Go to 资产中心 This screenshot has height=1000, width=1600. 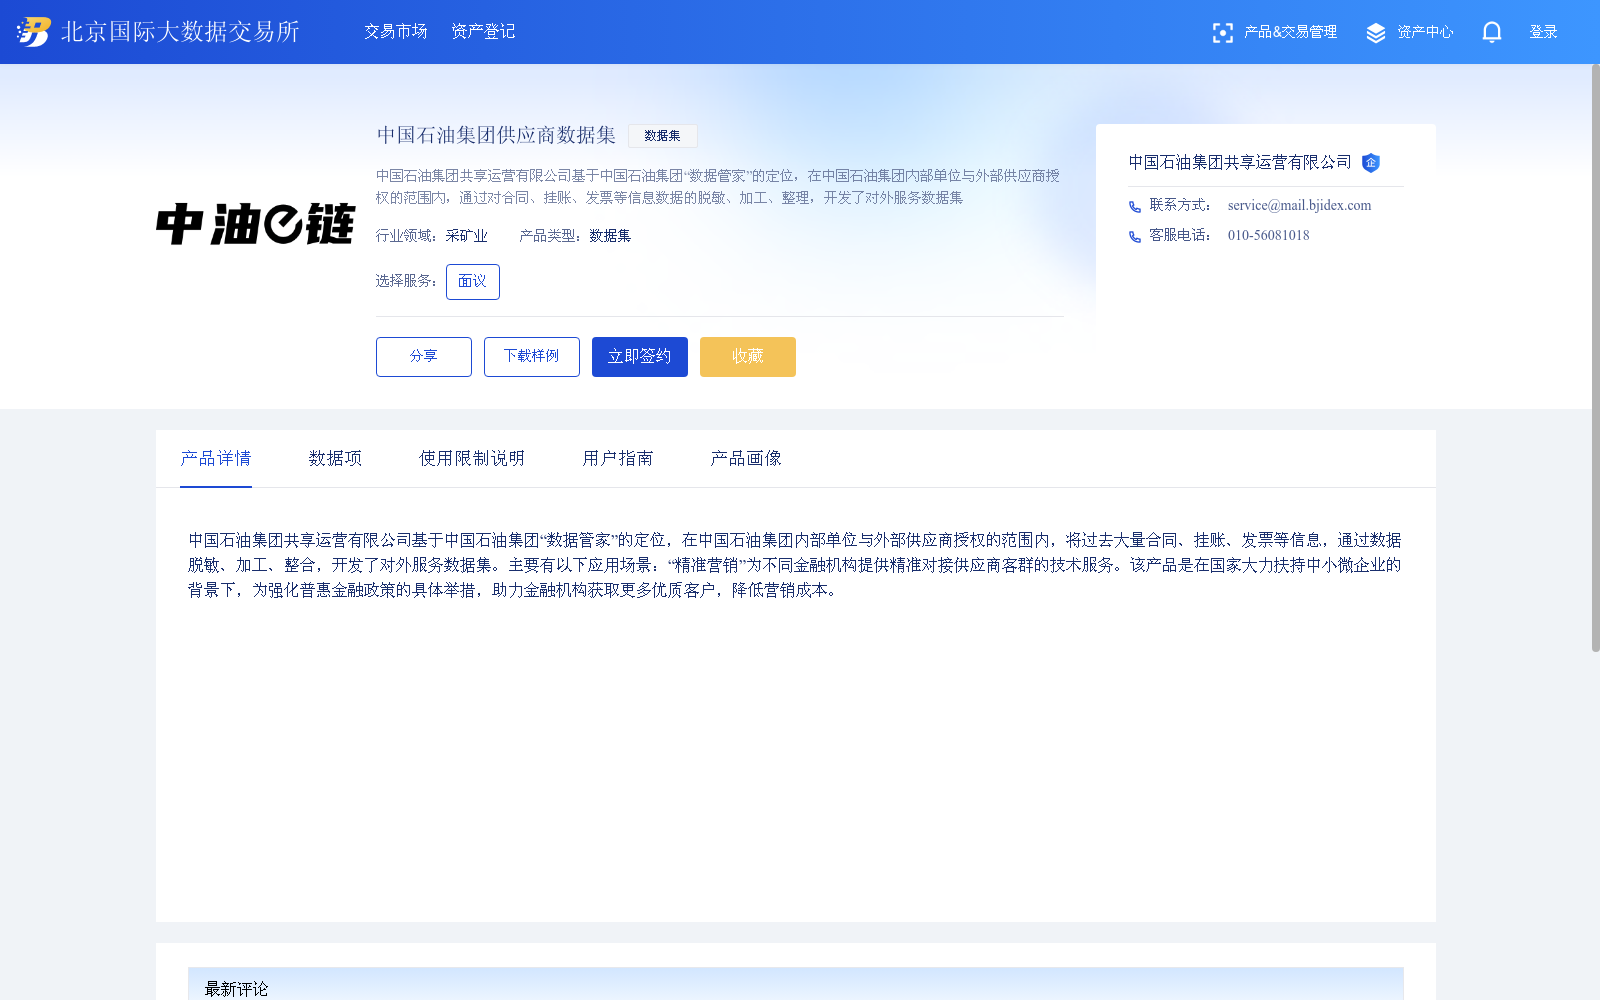pyautogui.click(x=1425, y=32)
